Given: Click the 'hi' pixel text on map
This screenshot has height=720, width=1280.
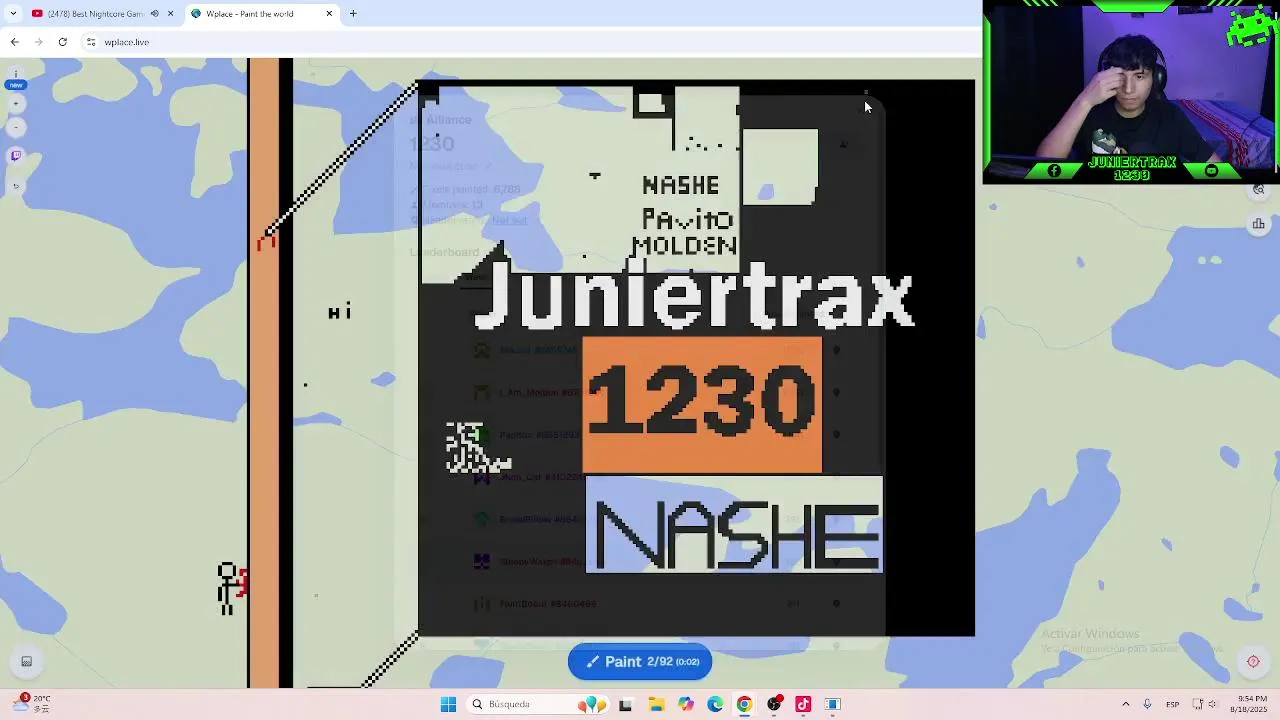Looking at the screenshot, I should tap(340, 312).
